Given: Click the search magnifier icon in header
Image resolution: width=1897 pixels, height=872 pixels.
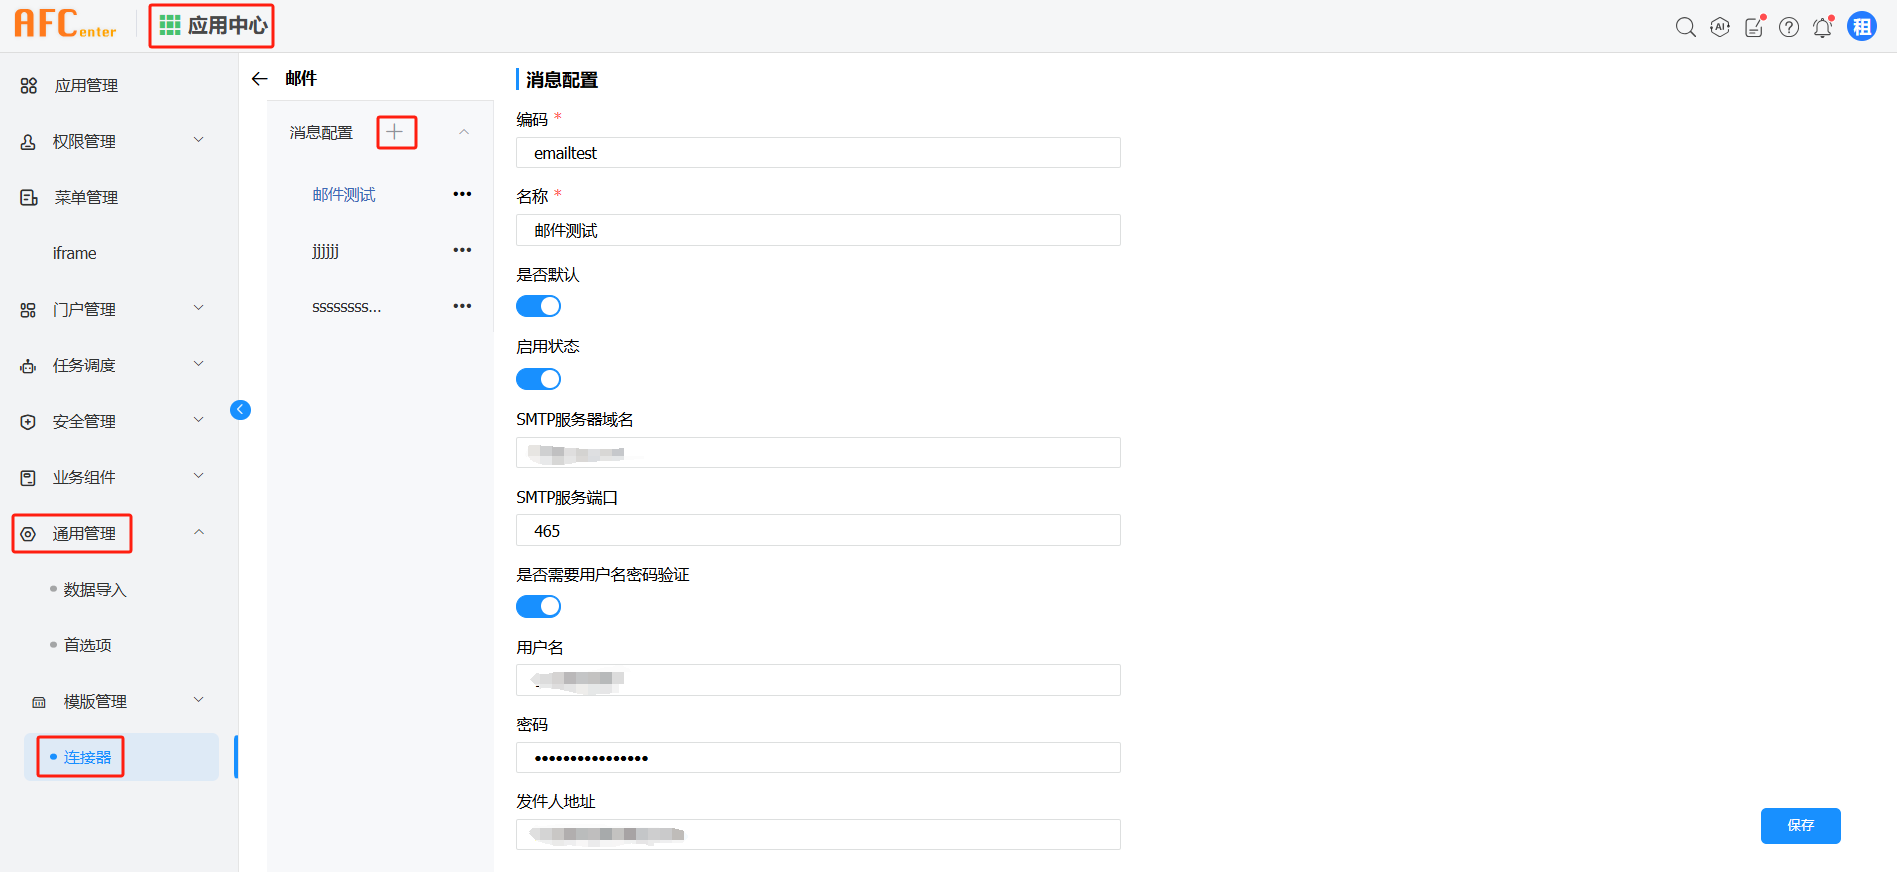Looking at the screenshot, I should [1685, 27].
